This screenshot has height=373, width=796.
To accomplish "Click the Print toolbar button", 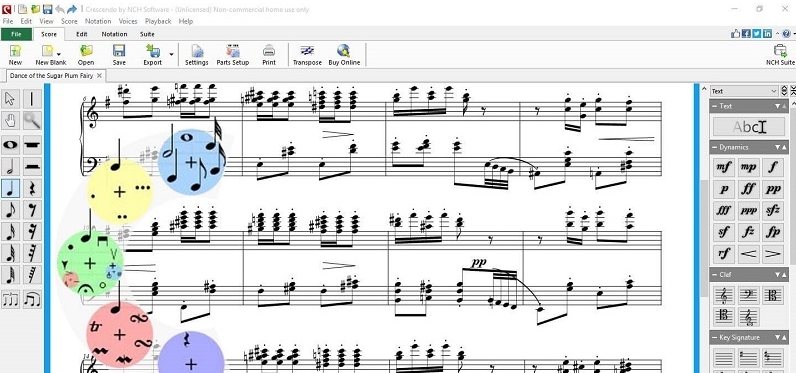I will point(269,55).
